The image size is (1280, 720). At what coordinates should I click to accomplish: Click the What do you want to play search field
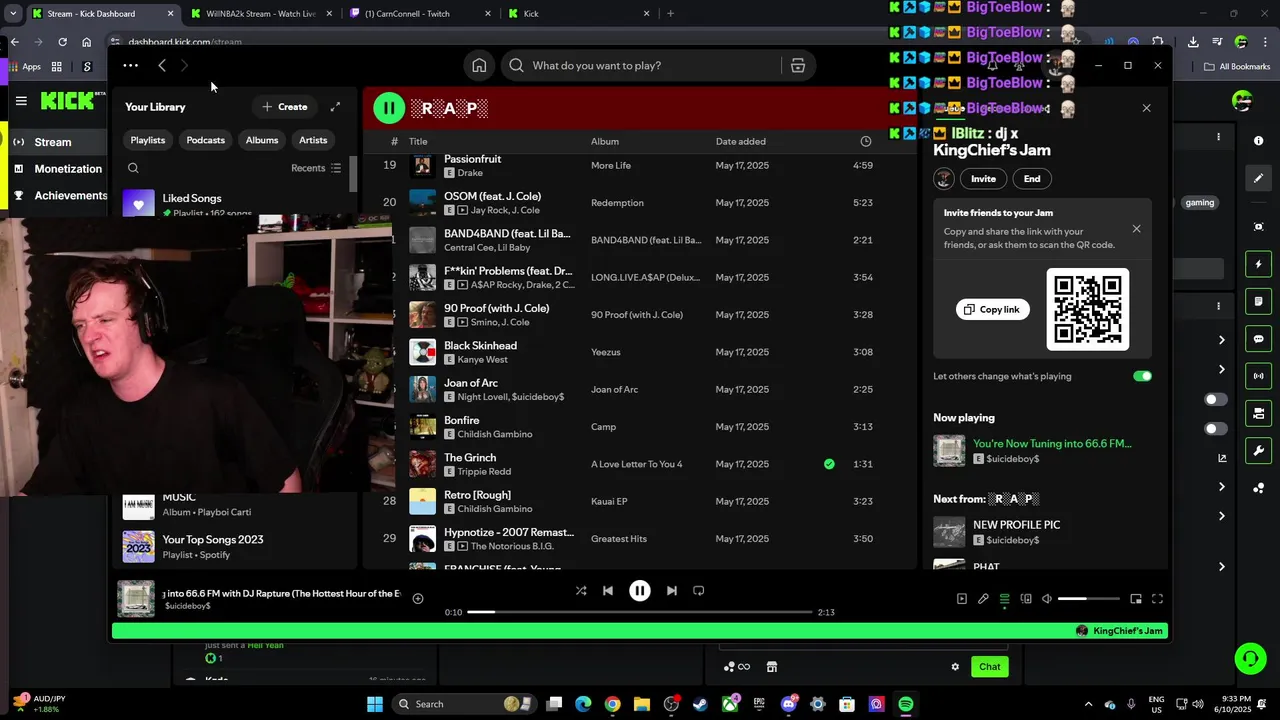[640, 65]
